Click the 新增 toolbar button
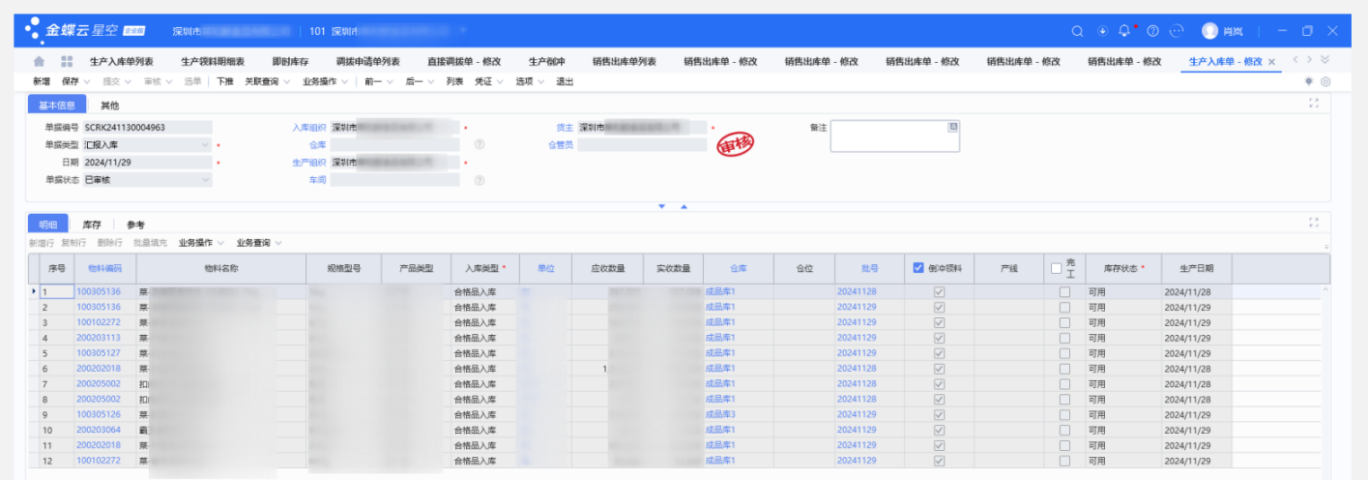The image size is (1368, 481). pos(41,82)
